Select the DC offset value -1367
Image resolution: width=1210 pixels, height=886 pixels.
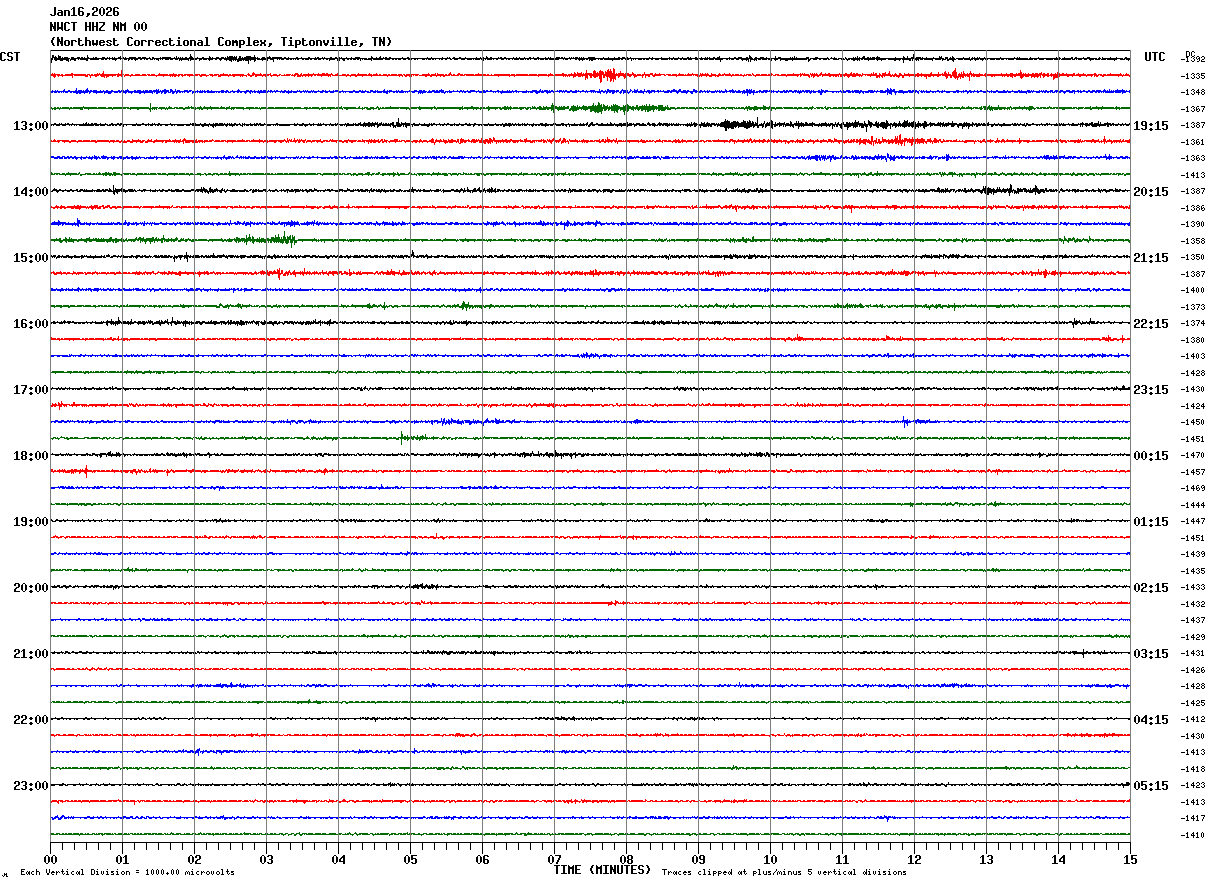(x=1192, y=109)
